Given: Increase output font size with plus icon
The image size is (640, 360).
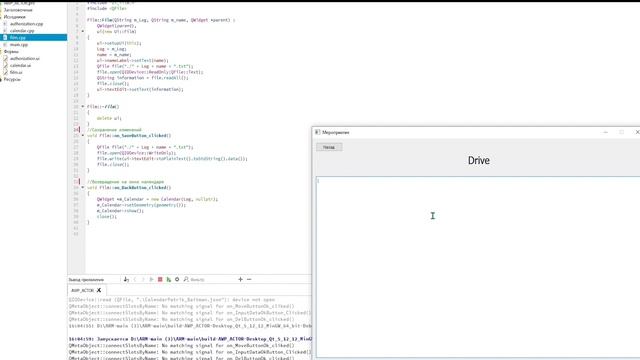Looking at the screenshot, I should 240,279.
